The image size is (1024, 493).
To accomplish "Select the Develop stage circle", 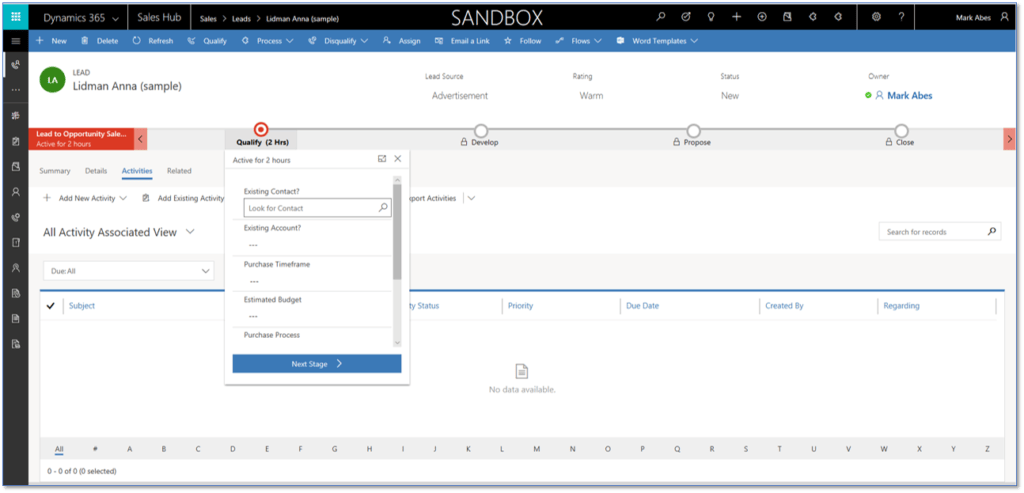I will [x=481, y=131].
